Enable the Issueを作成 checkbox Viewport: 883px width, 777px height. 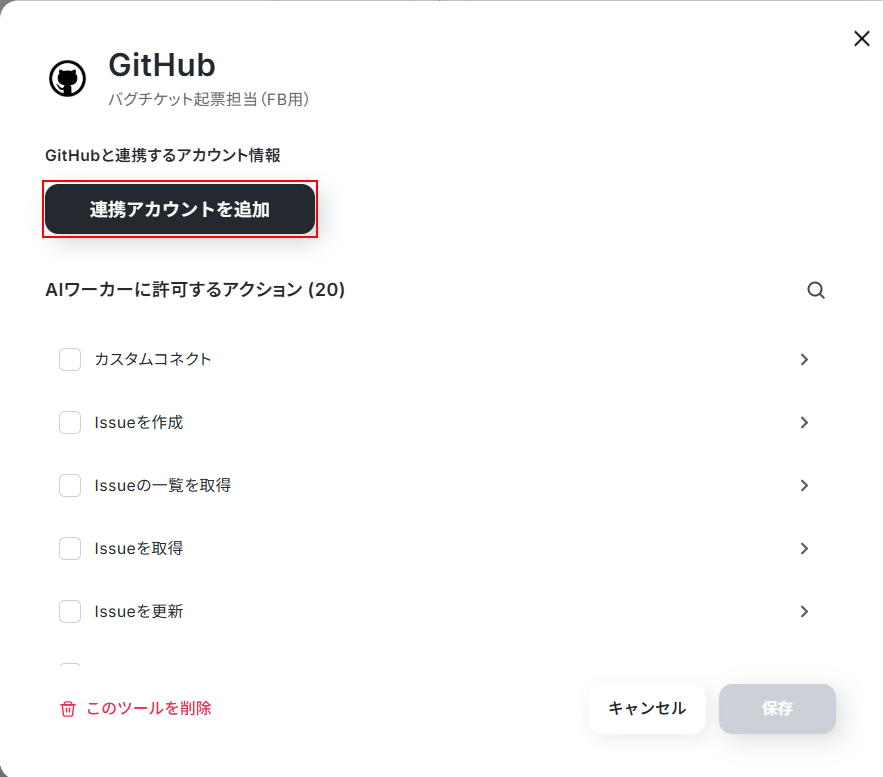point(70,422)
